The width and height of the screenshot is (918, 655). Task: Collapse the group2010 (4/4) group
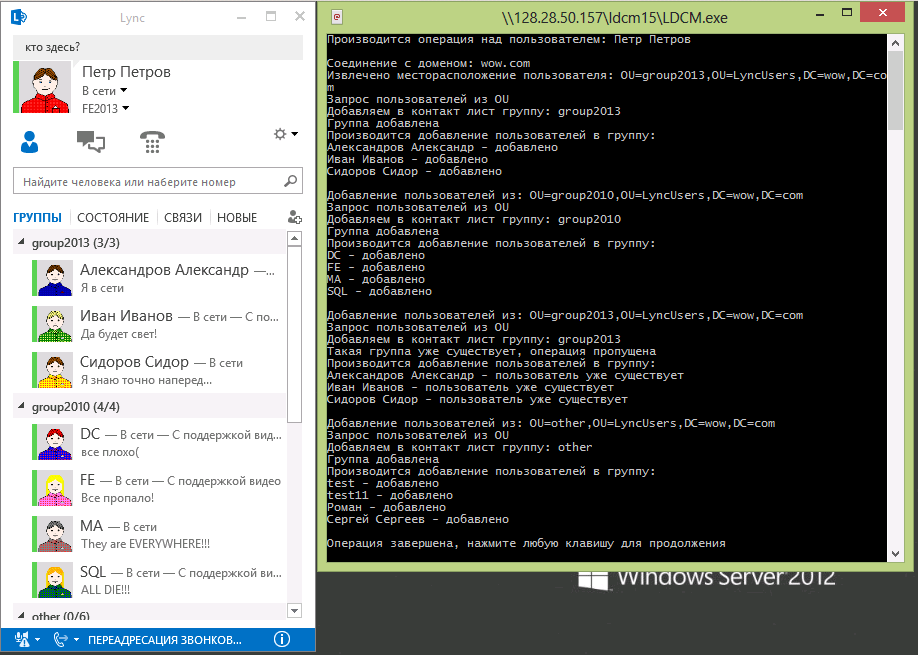21,406
